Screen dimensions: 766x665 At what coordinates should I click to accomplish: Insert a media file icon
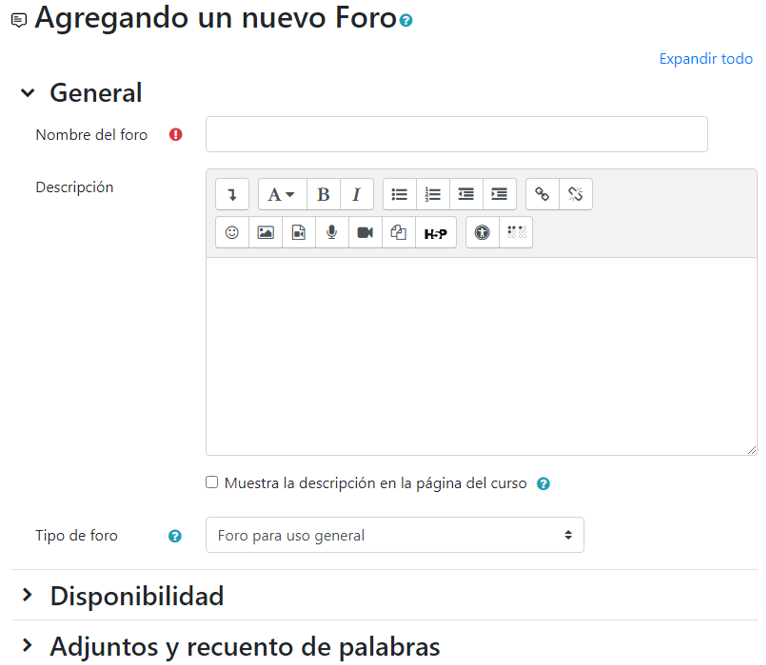click(298, 232)
